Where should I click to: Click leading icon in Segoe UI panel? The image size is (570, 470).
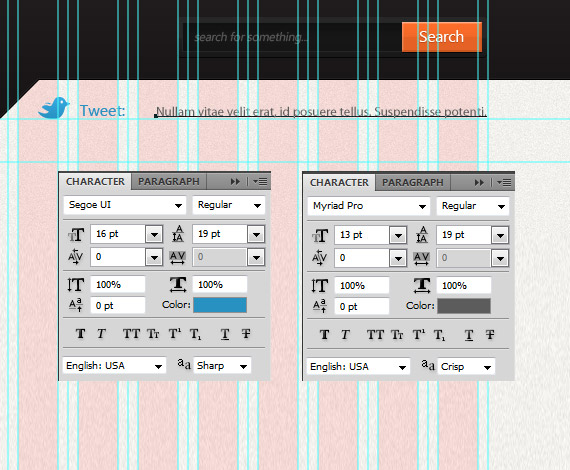click(178, 234)
